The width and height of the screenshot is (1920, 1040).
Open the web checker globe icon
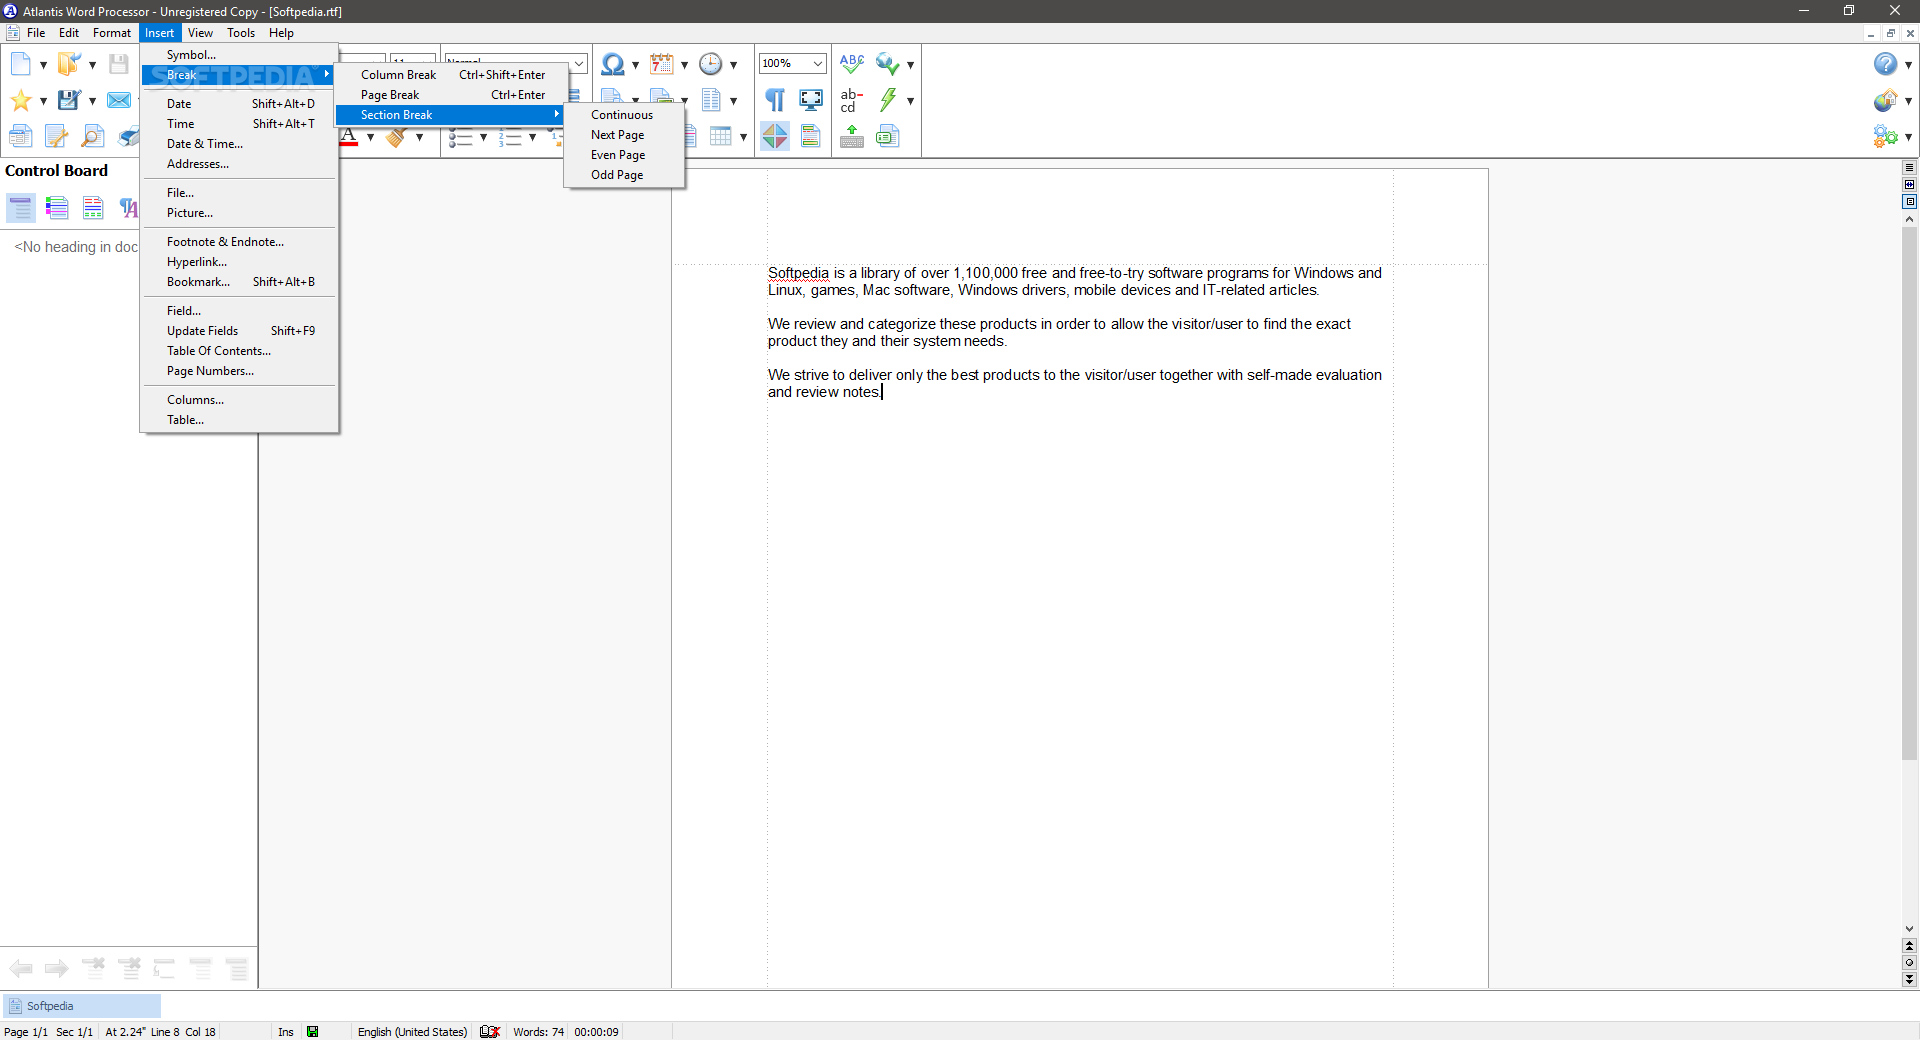(888, 63)
